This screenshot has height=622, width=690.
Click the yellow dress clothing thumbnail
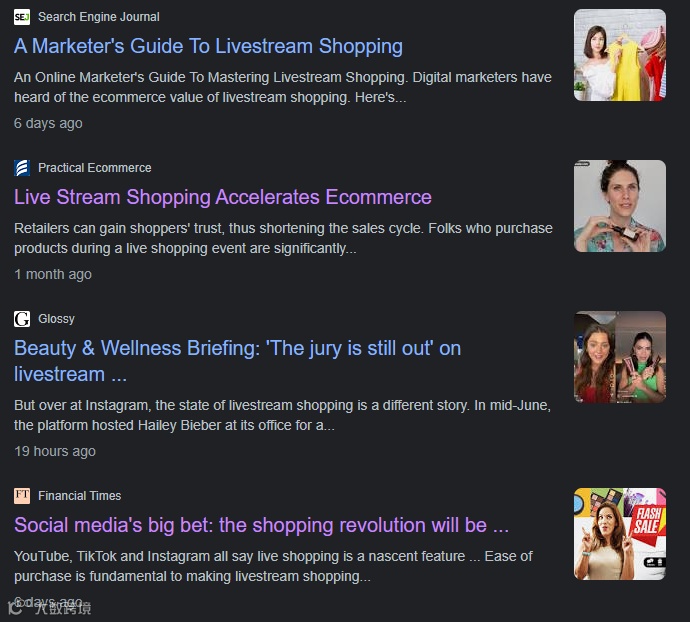pos(620,55)
